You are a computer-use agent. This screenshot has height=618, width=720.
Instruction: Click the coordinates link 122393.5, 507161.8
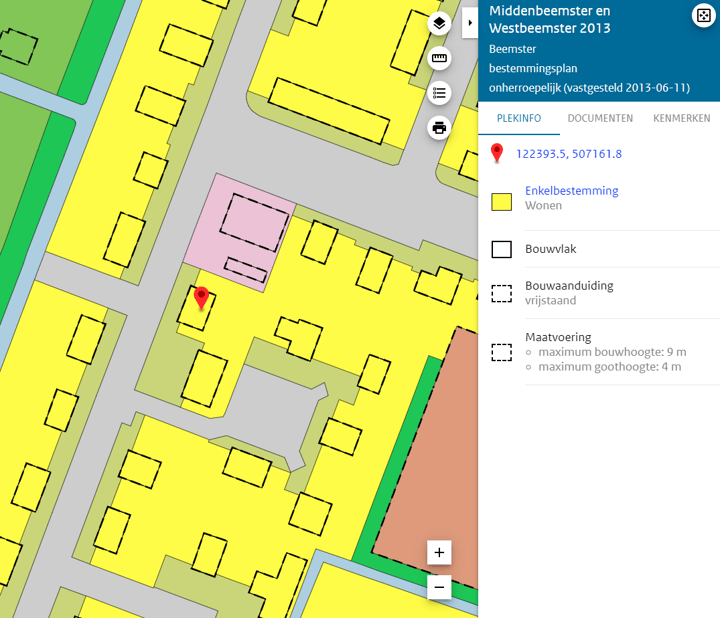(569, 154)
